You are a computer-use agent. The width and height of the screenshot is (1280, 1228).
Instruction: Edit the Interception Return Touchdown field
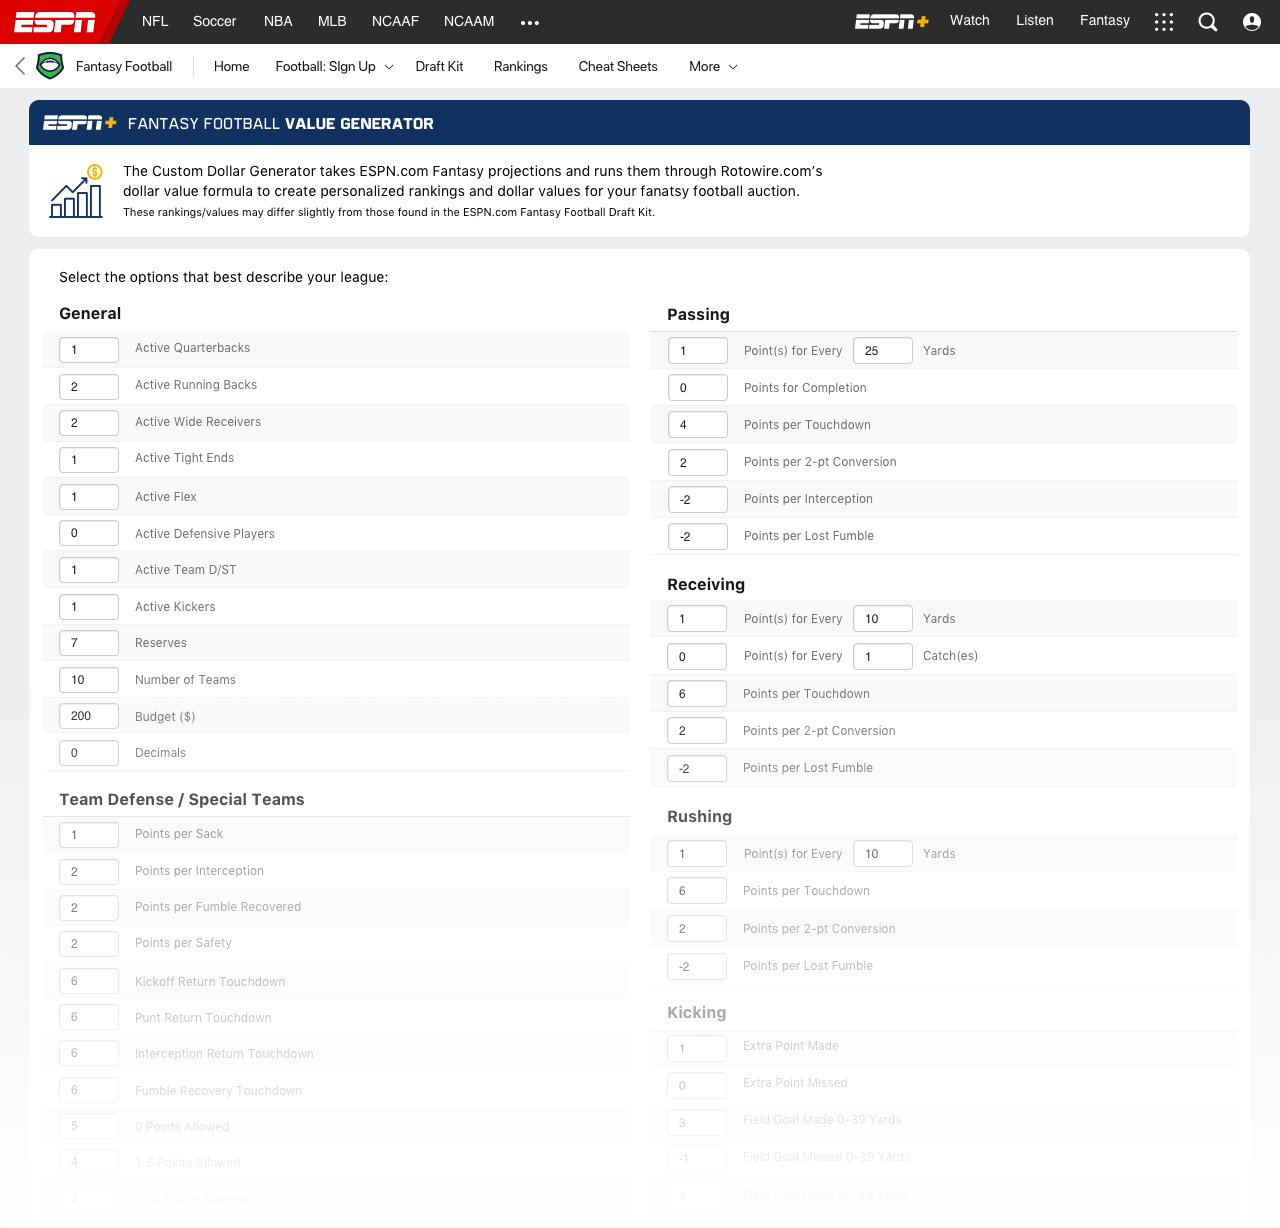point(89,1053)
